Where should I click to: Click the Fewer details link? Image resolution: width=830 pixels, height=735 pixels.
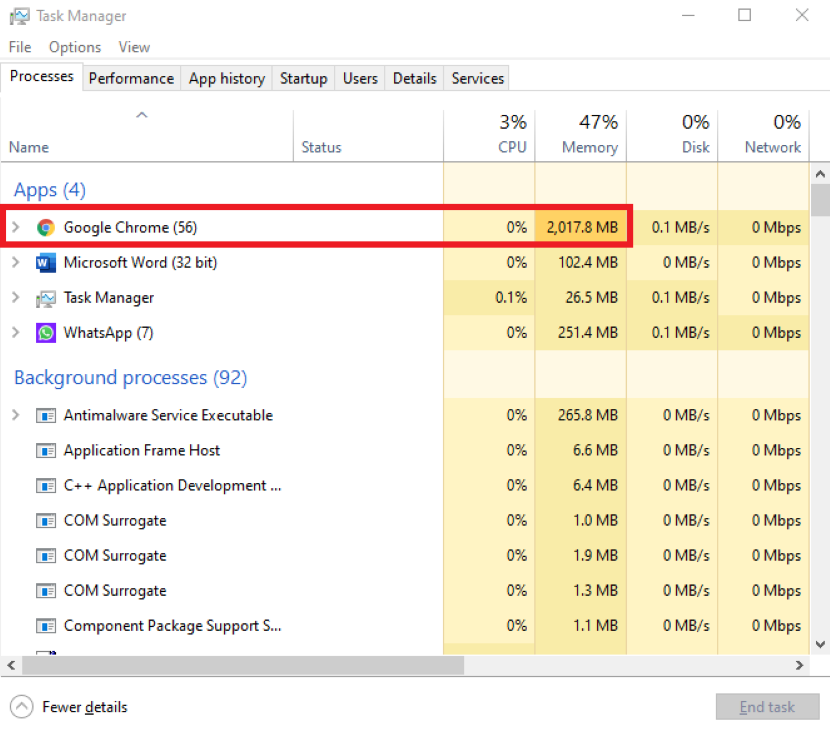[85, 707]
